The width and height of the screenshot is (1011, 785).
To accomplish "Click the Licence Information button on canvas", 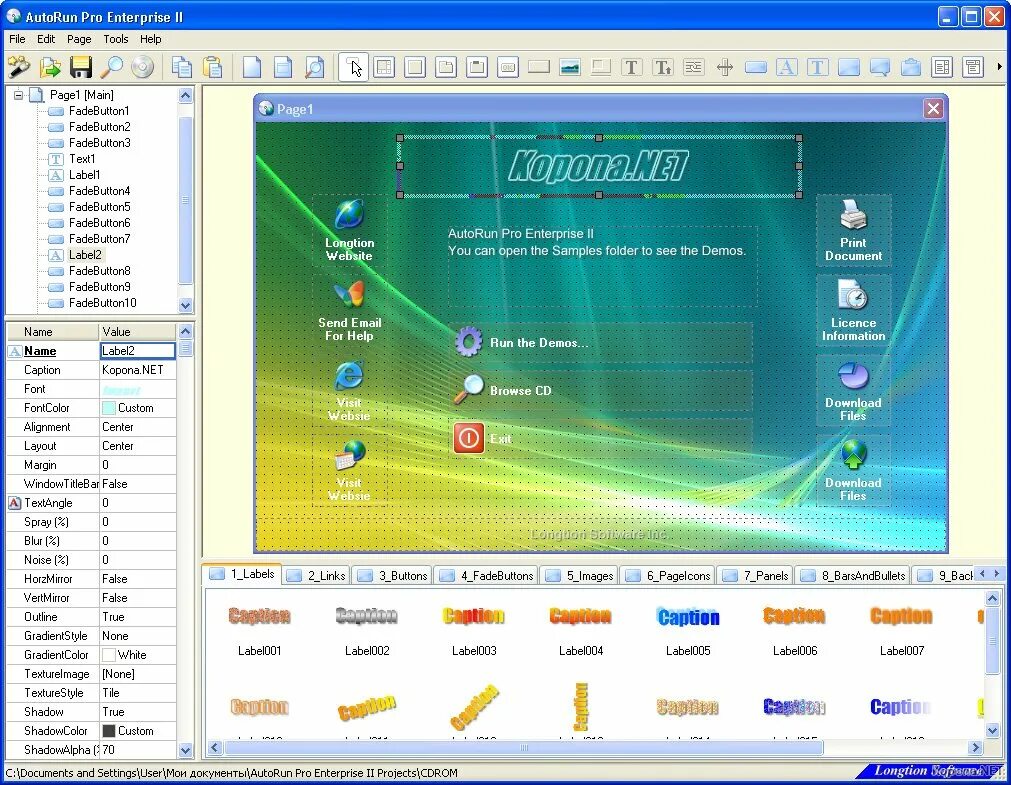I will (853, 310).
